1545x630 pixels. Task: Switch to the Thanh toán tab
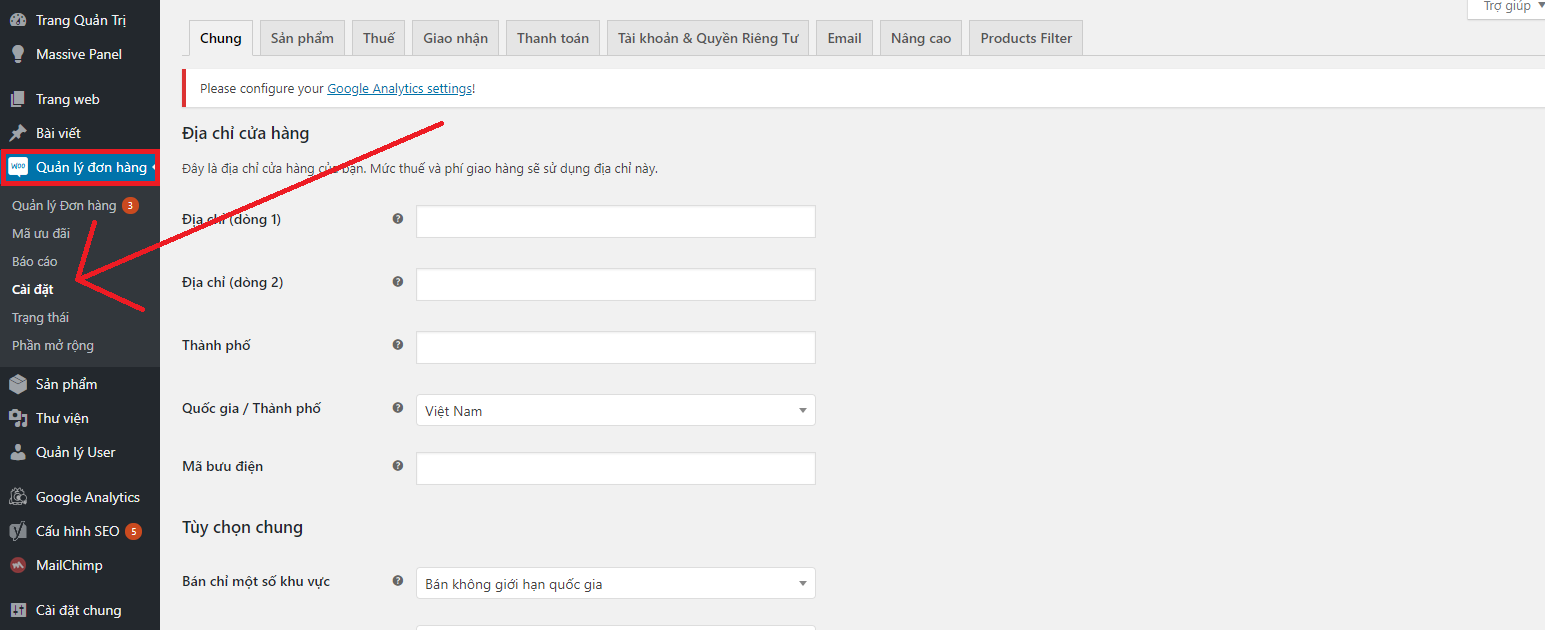pyautogui.click(x=552, y=38)
